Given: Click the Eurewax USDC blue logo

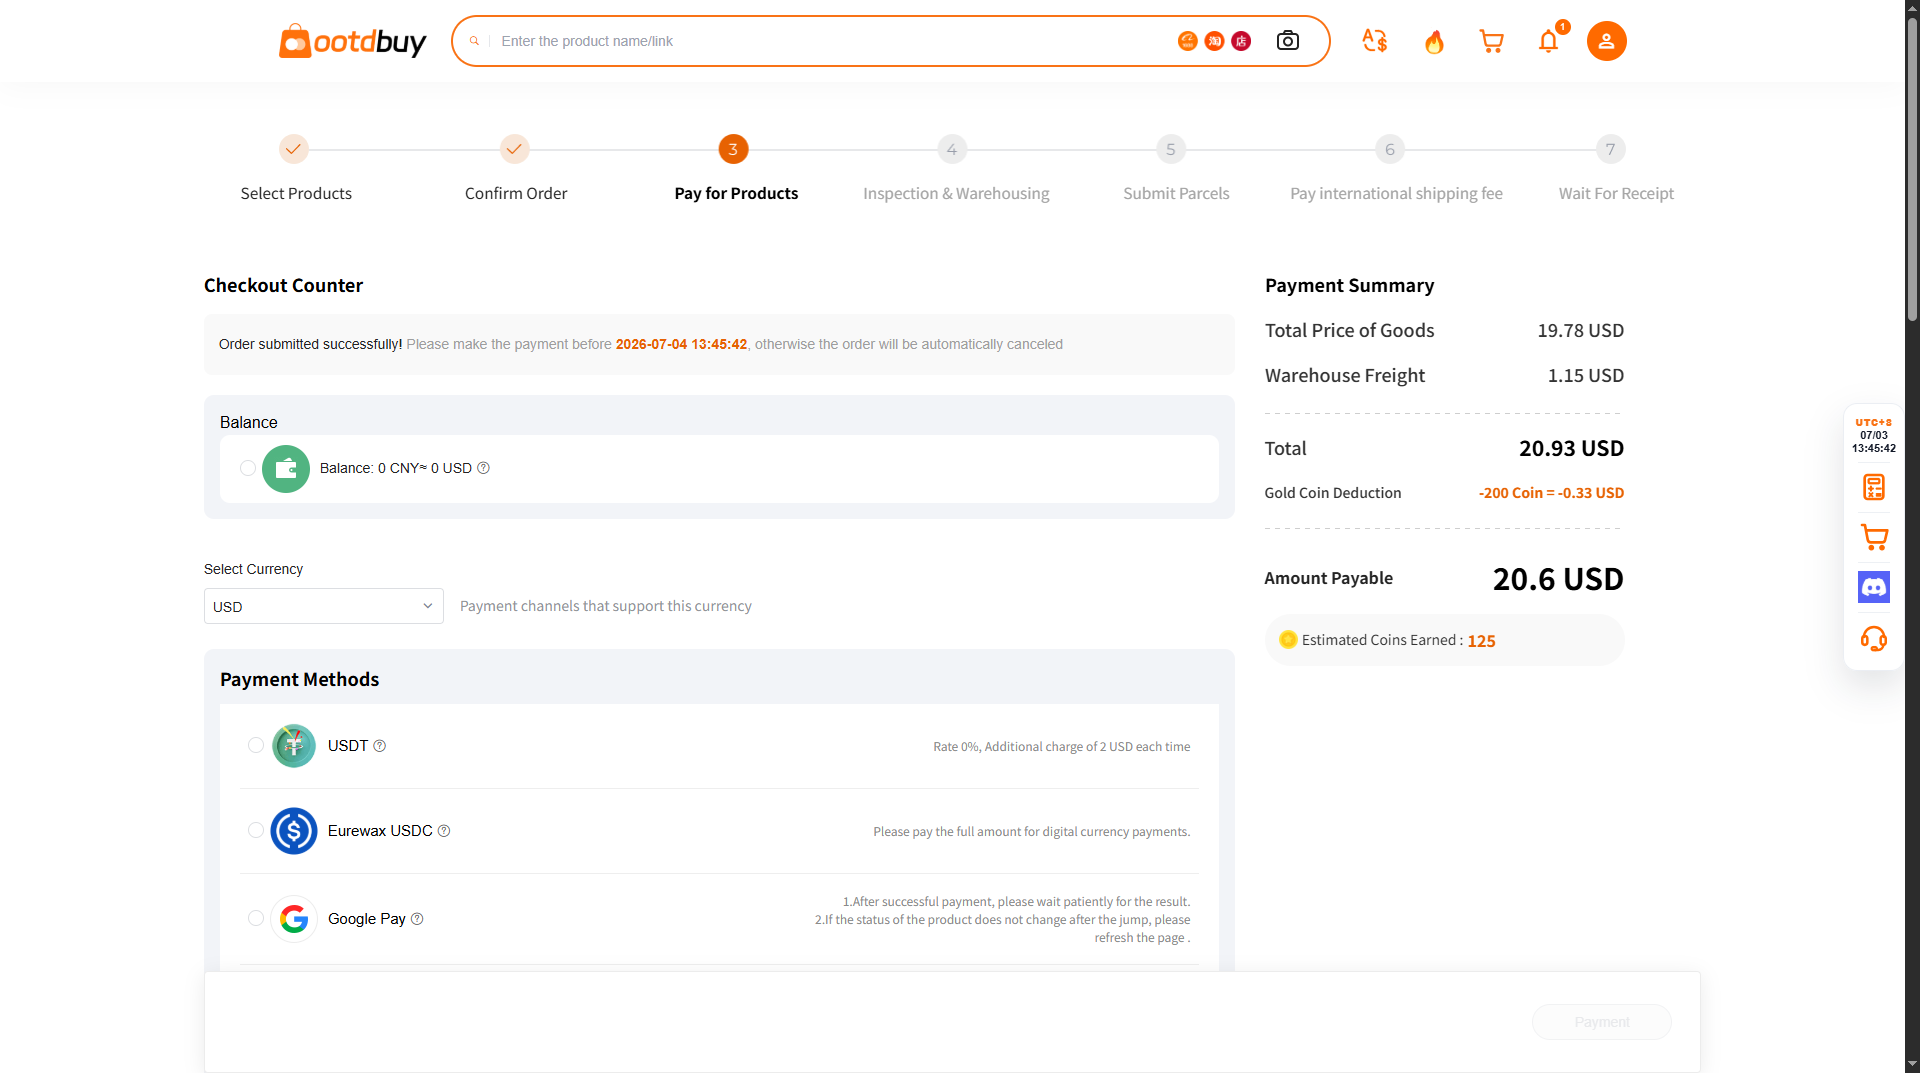Looking at the screenshot, I should point(294,831).
